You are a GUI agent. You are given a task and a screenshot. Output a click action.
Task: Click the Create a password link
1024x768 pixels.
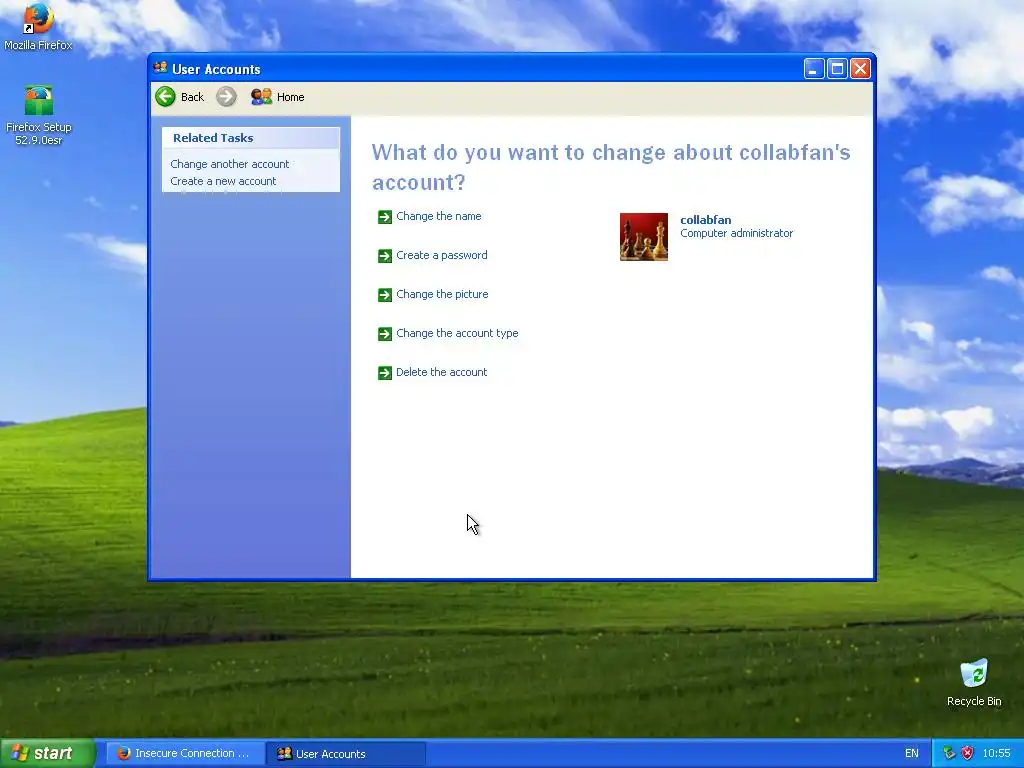tap(441, 255)
